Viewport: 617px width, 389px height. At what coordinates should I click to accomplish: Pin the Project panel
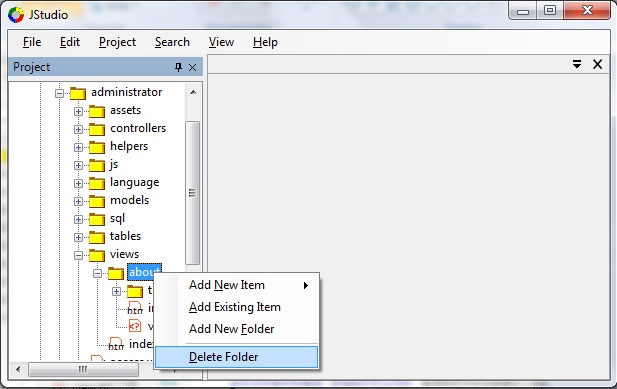click(x=178, y=67)
